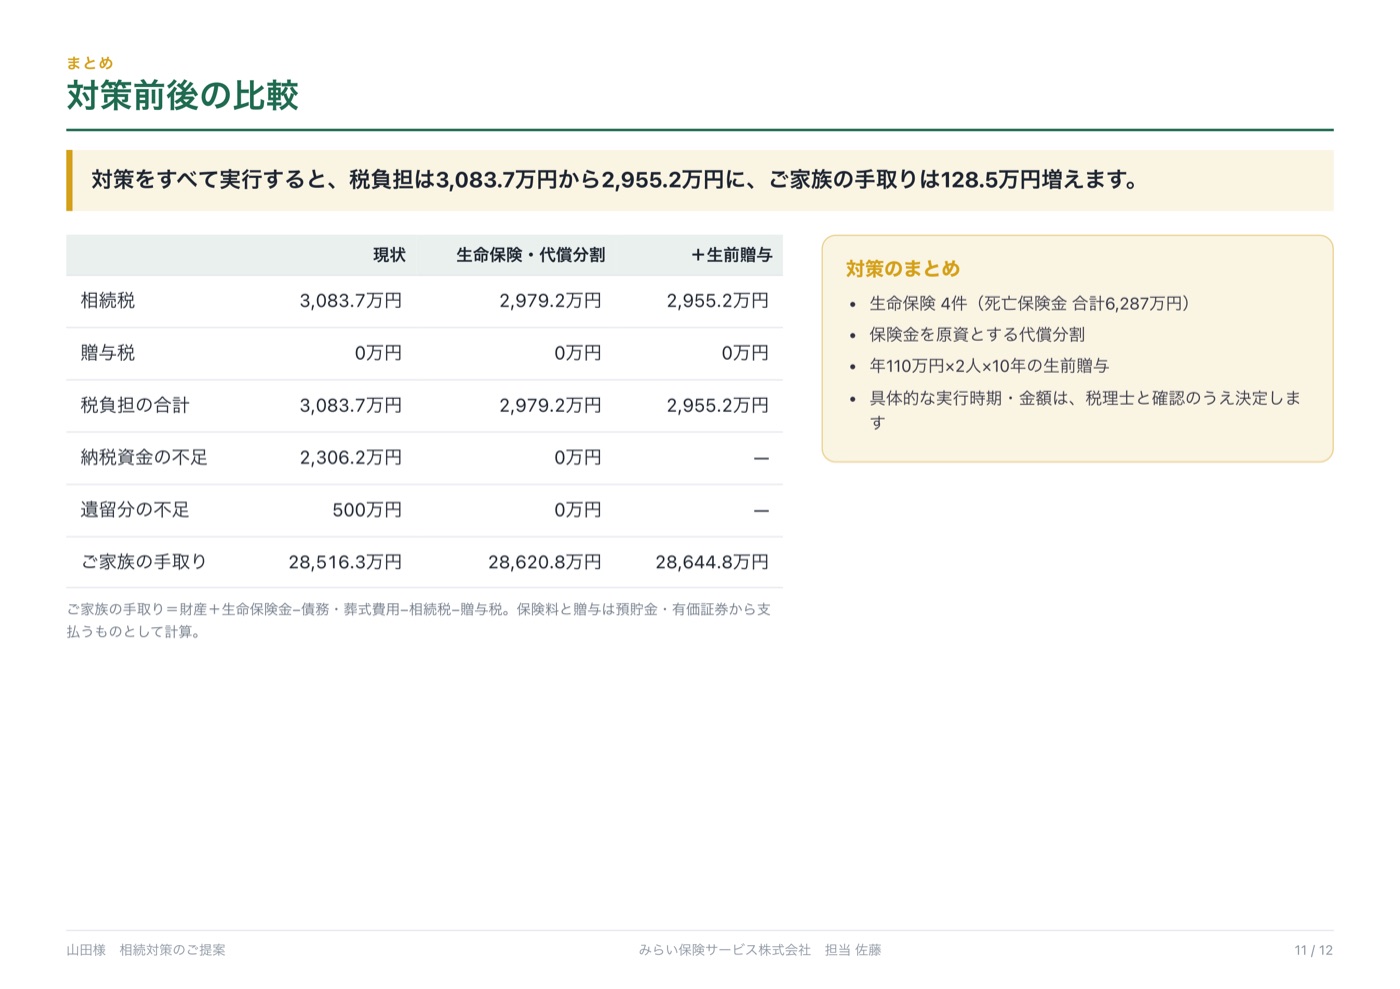This screenshot has width=1400, height=989.
Task: Select the "生命保険・代償分割" column header
Action: [x=531, y=255]
